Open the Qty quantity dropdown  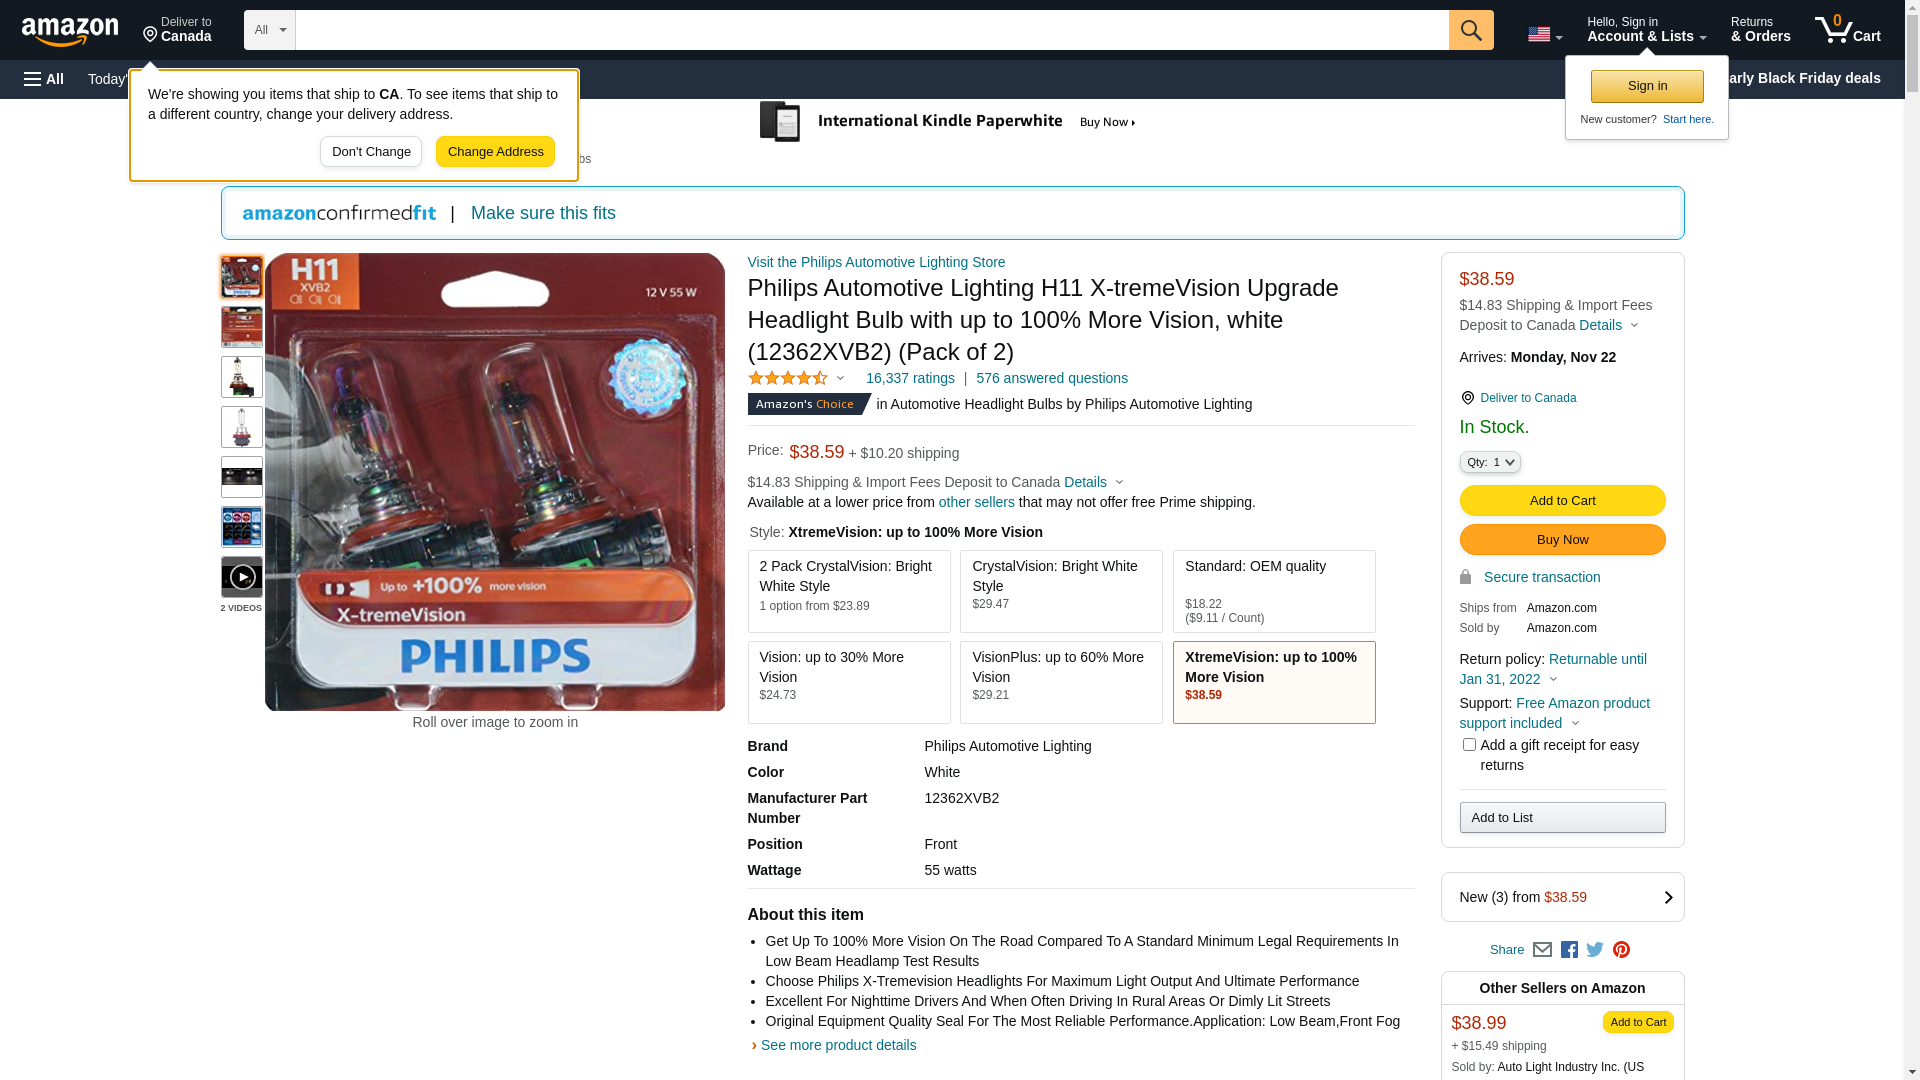pyautogui.click(x=1490, y=462)
